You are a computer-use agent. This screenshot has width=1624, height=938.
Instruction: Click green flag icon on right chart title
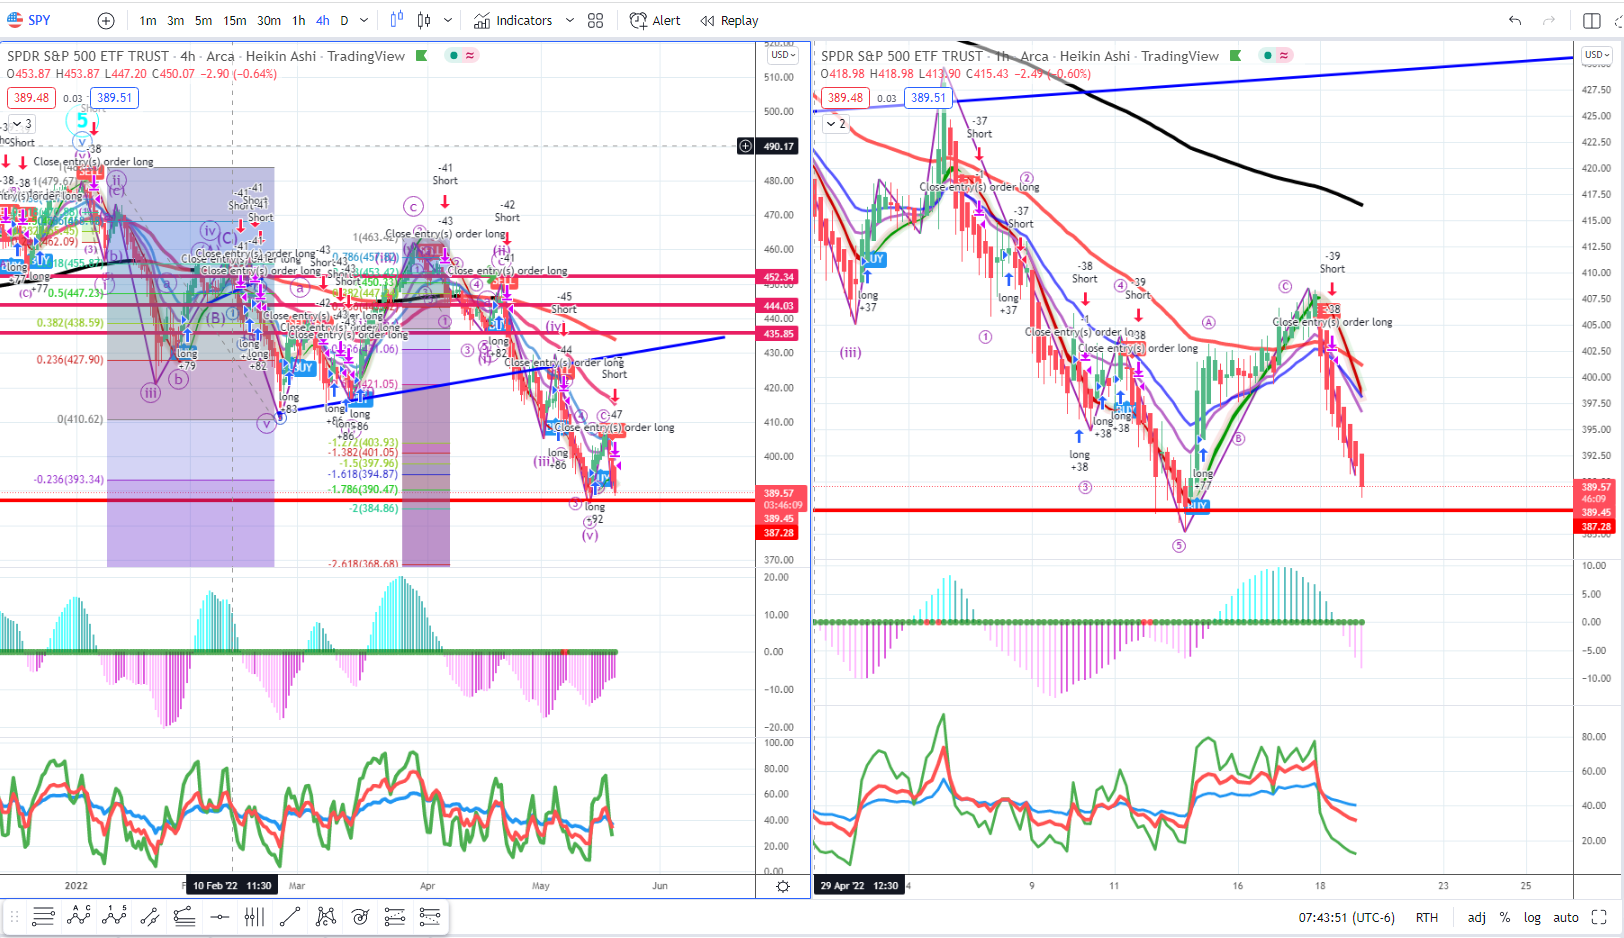click(1236, 56)
